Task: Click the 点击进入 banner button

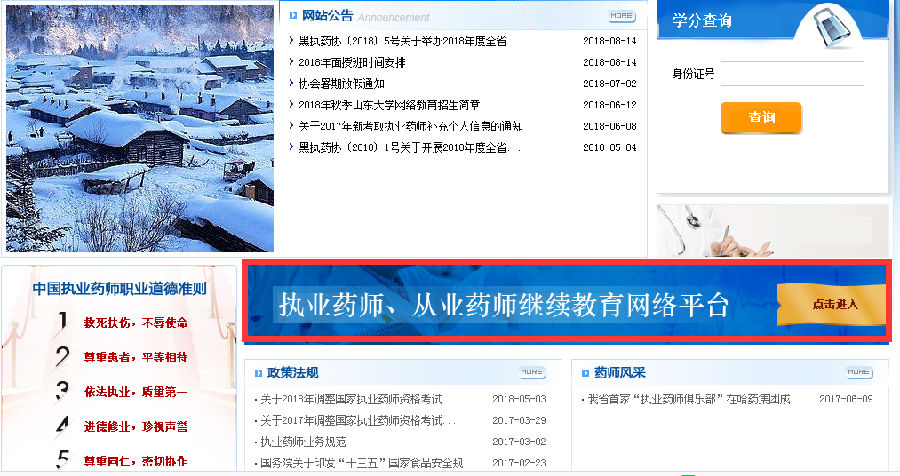Action: click(x=831, y=304)
